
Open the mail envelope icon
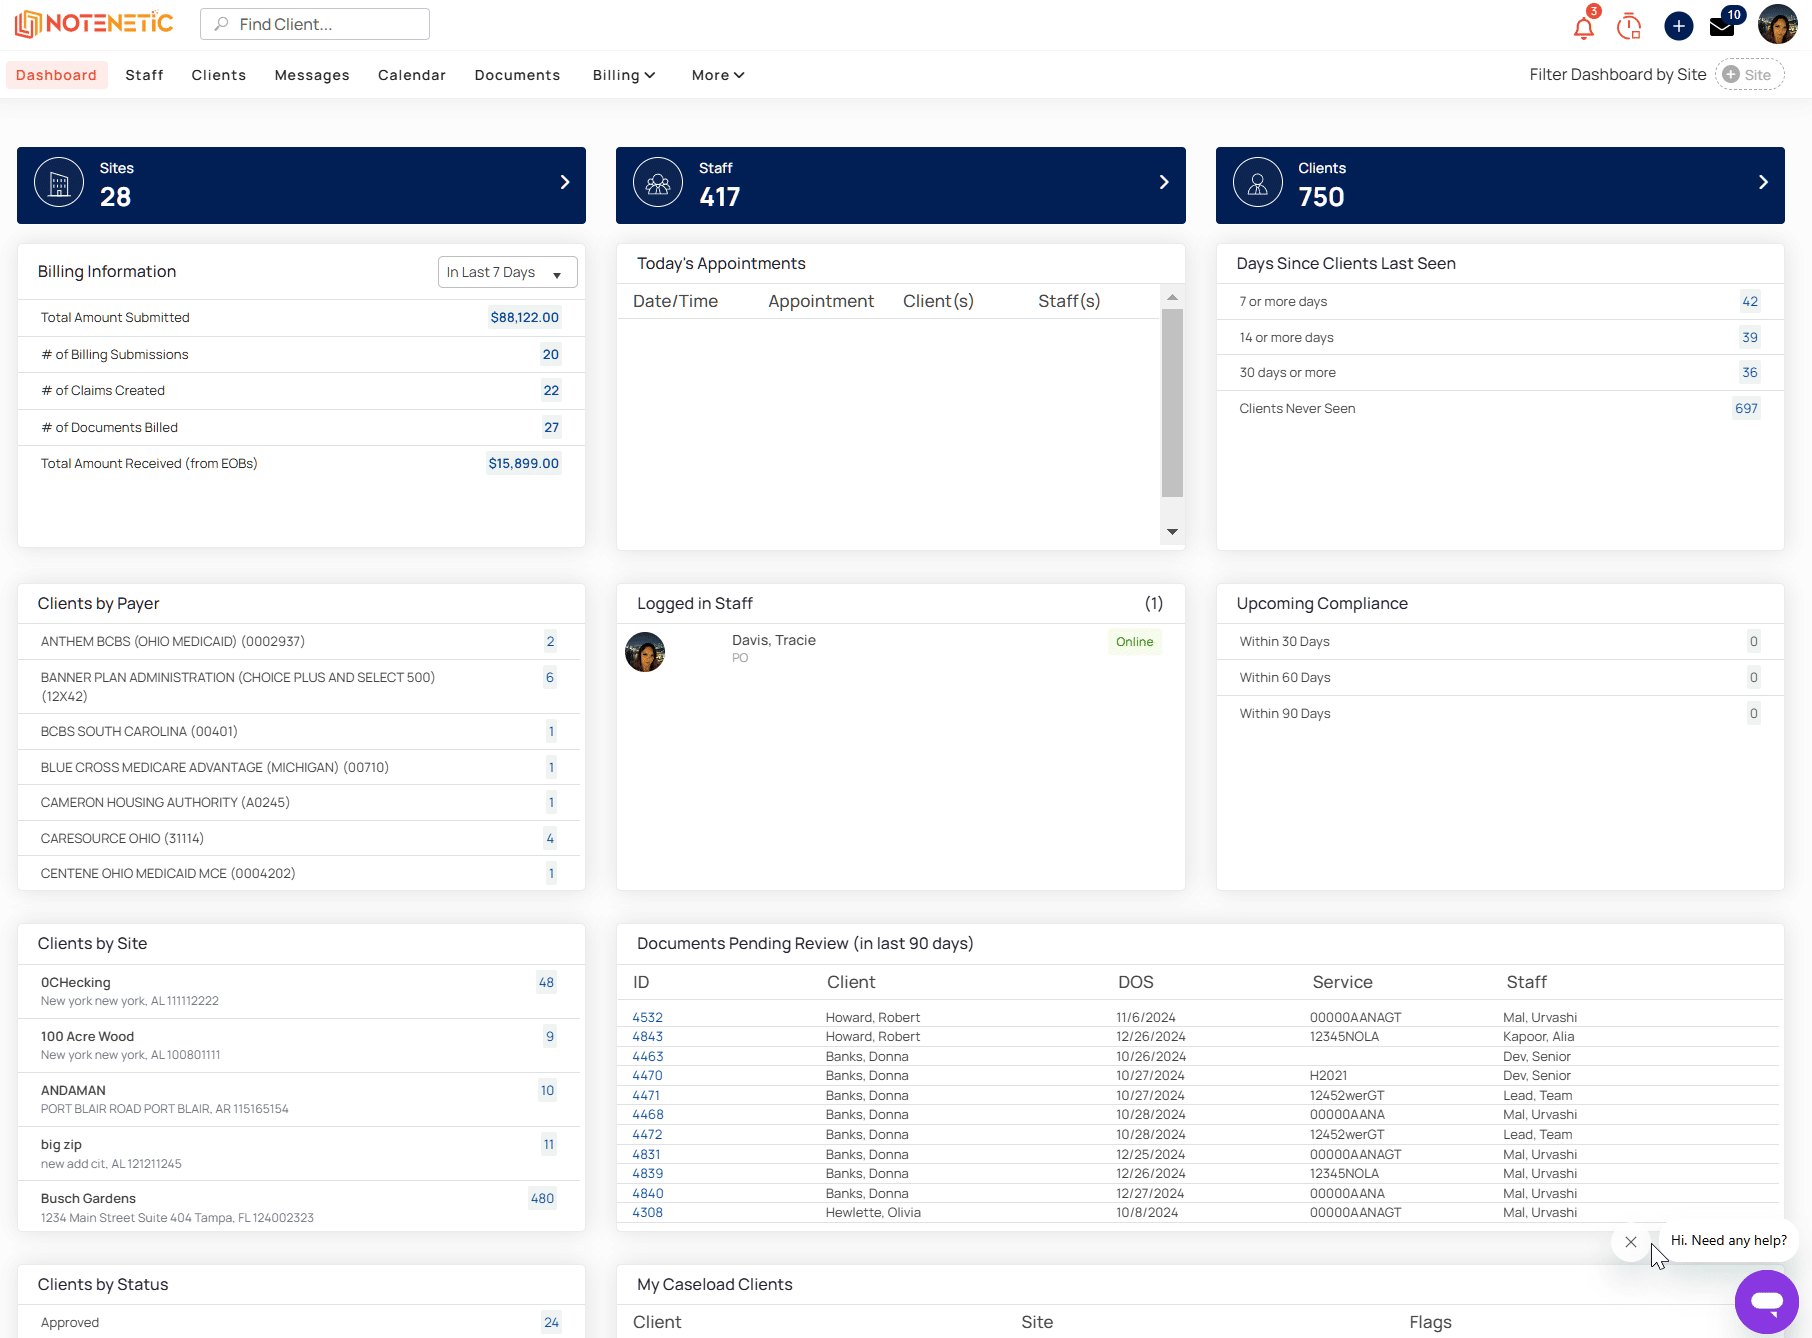pyautogui.click(x=1722, y=27)
